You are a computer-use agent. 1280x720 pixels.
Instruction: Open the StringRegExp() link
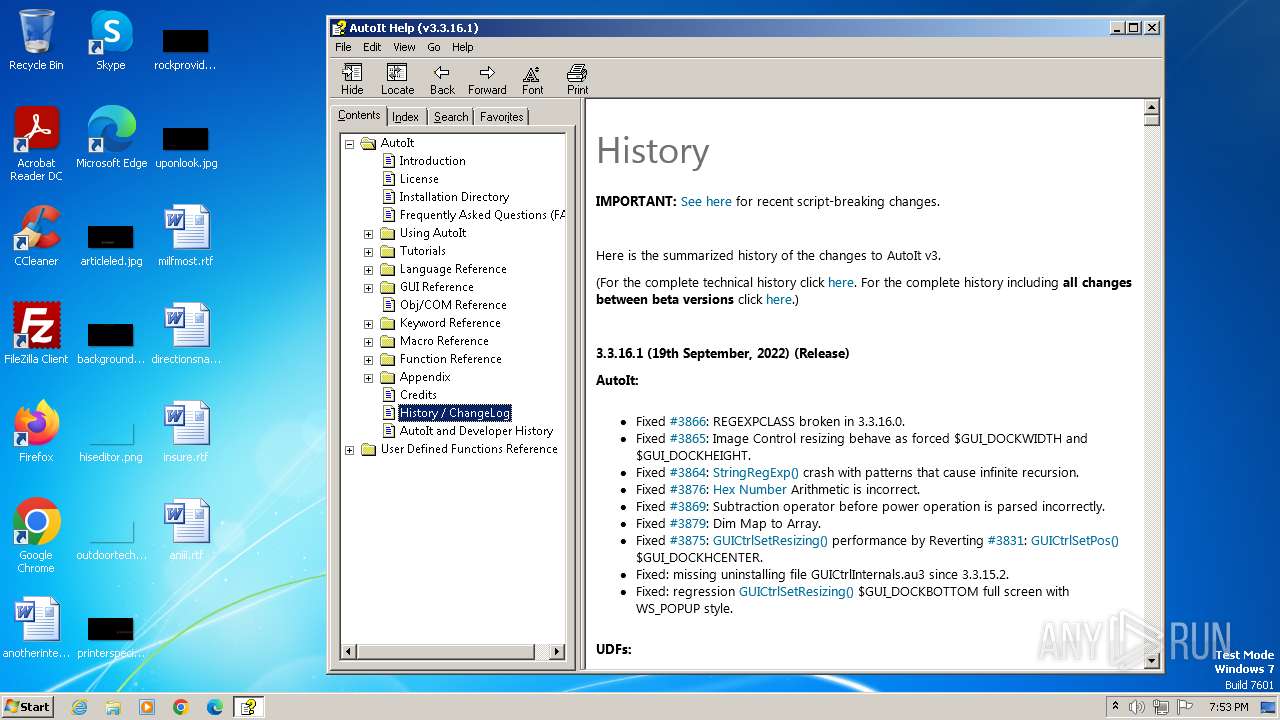(755, 472)
